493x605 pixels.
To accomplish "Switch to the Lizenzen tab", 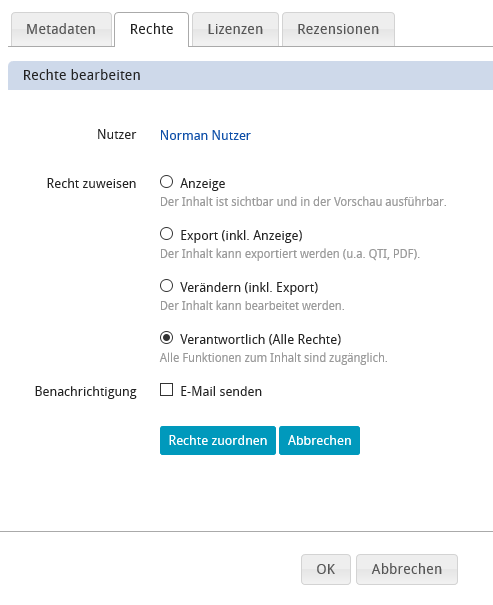I will click(235, 29).
